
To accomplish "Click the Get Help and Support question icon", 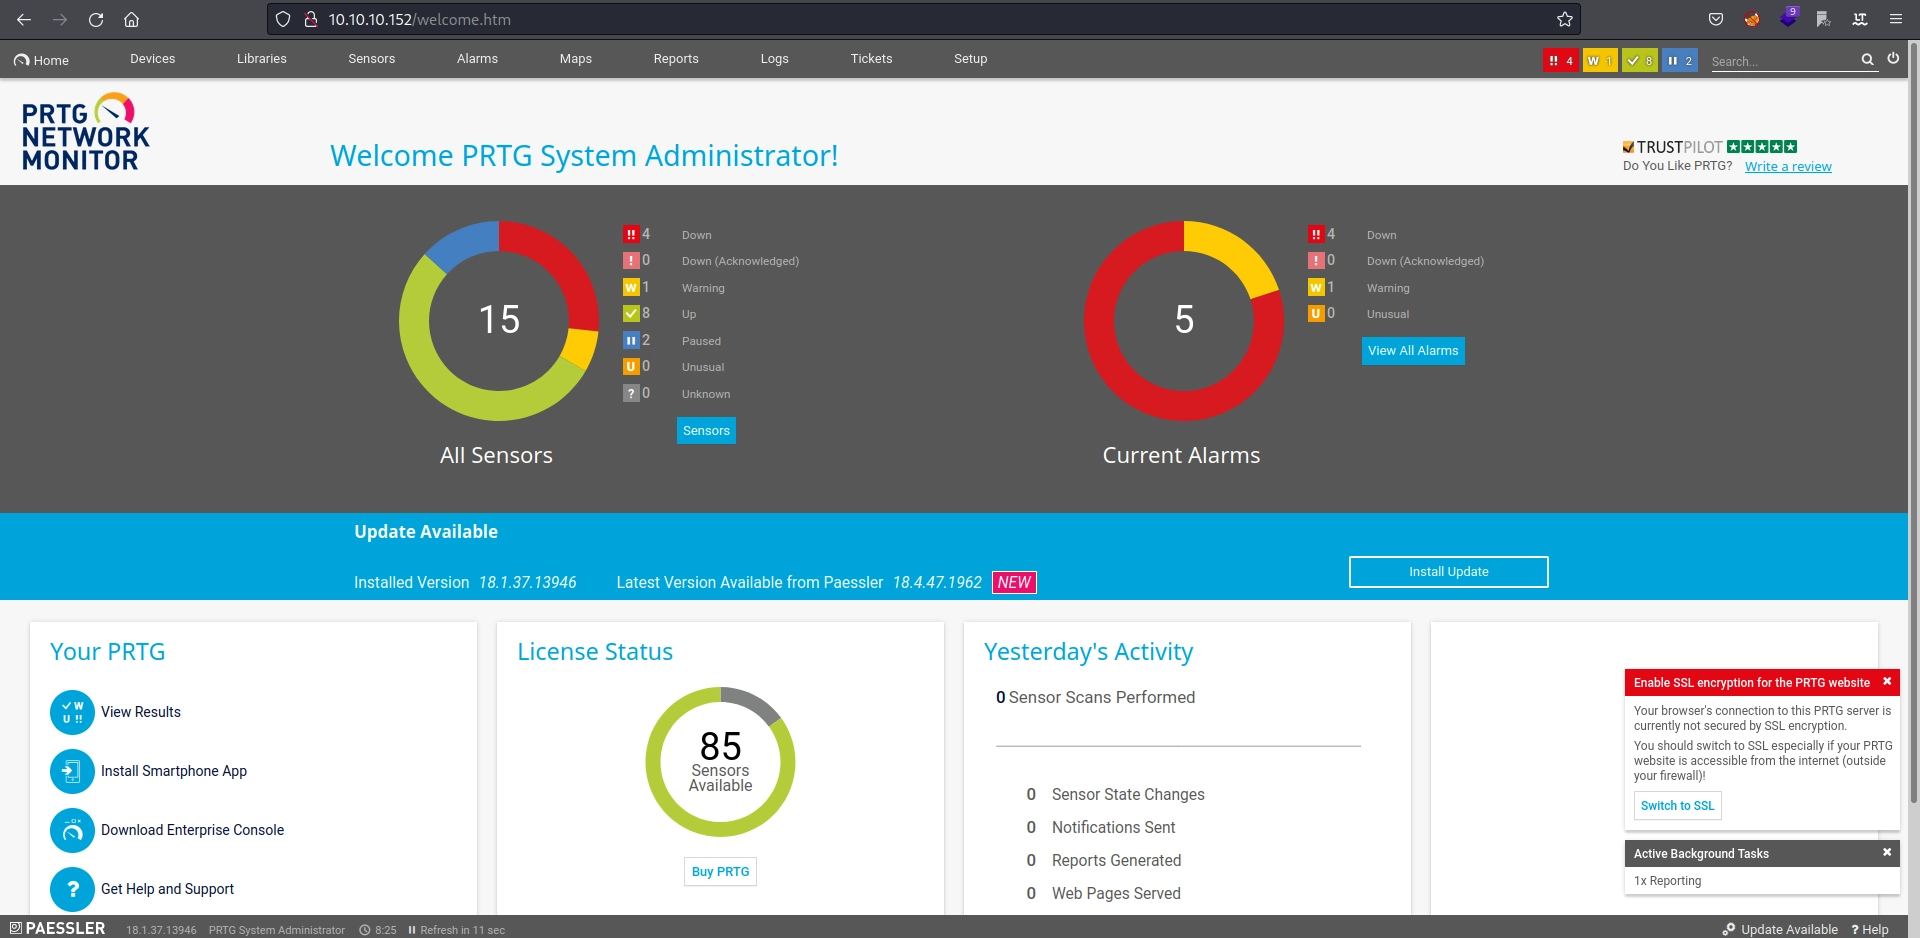I will pyautogui.click(x=72, y=889).
